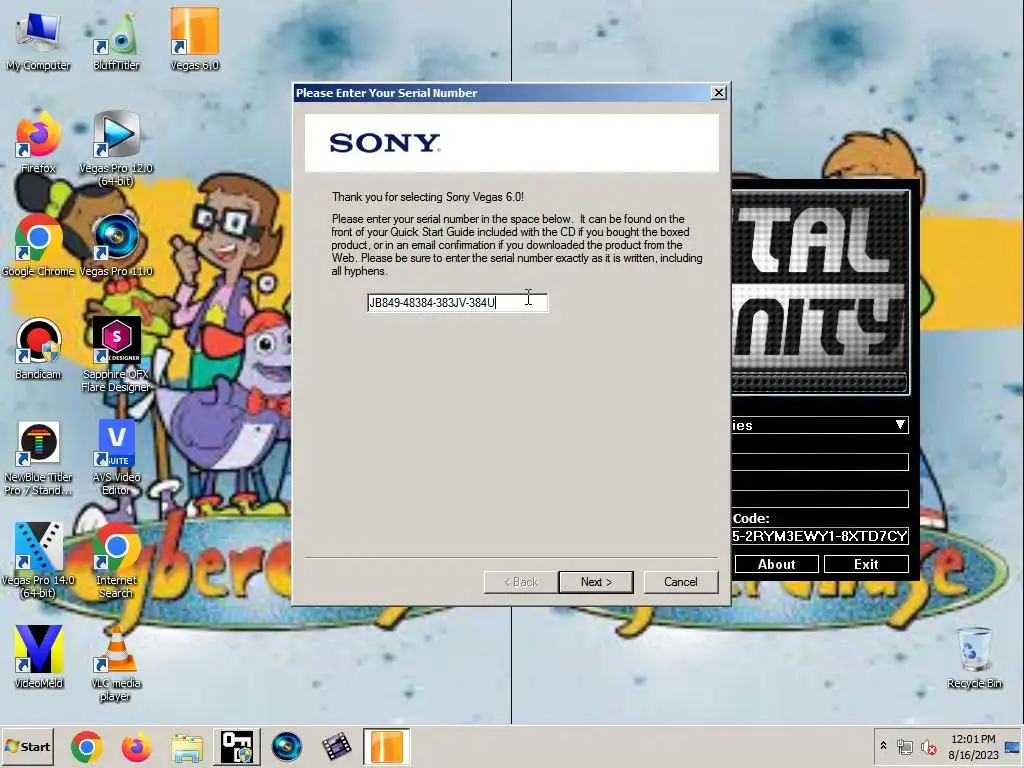Screen dimensions: 1024x768
Task: Click the Firefox icon in the taskbar
Action: [x=136, y=746]
